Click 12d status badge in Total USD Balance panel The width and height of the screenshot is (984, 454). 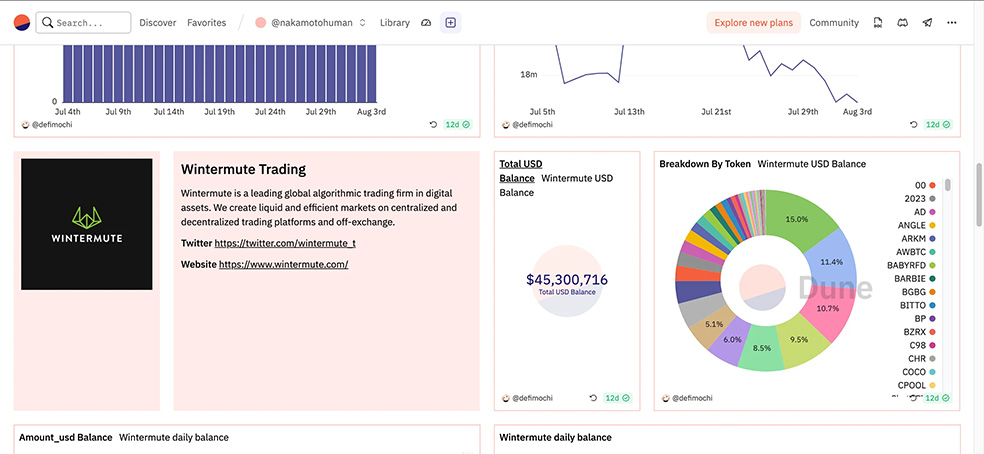(618, 397)
